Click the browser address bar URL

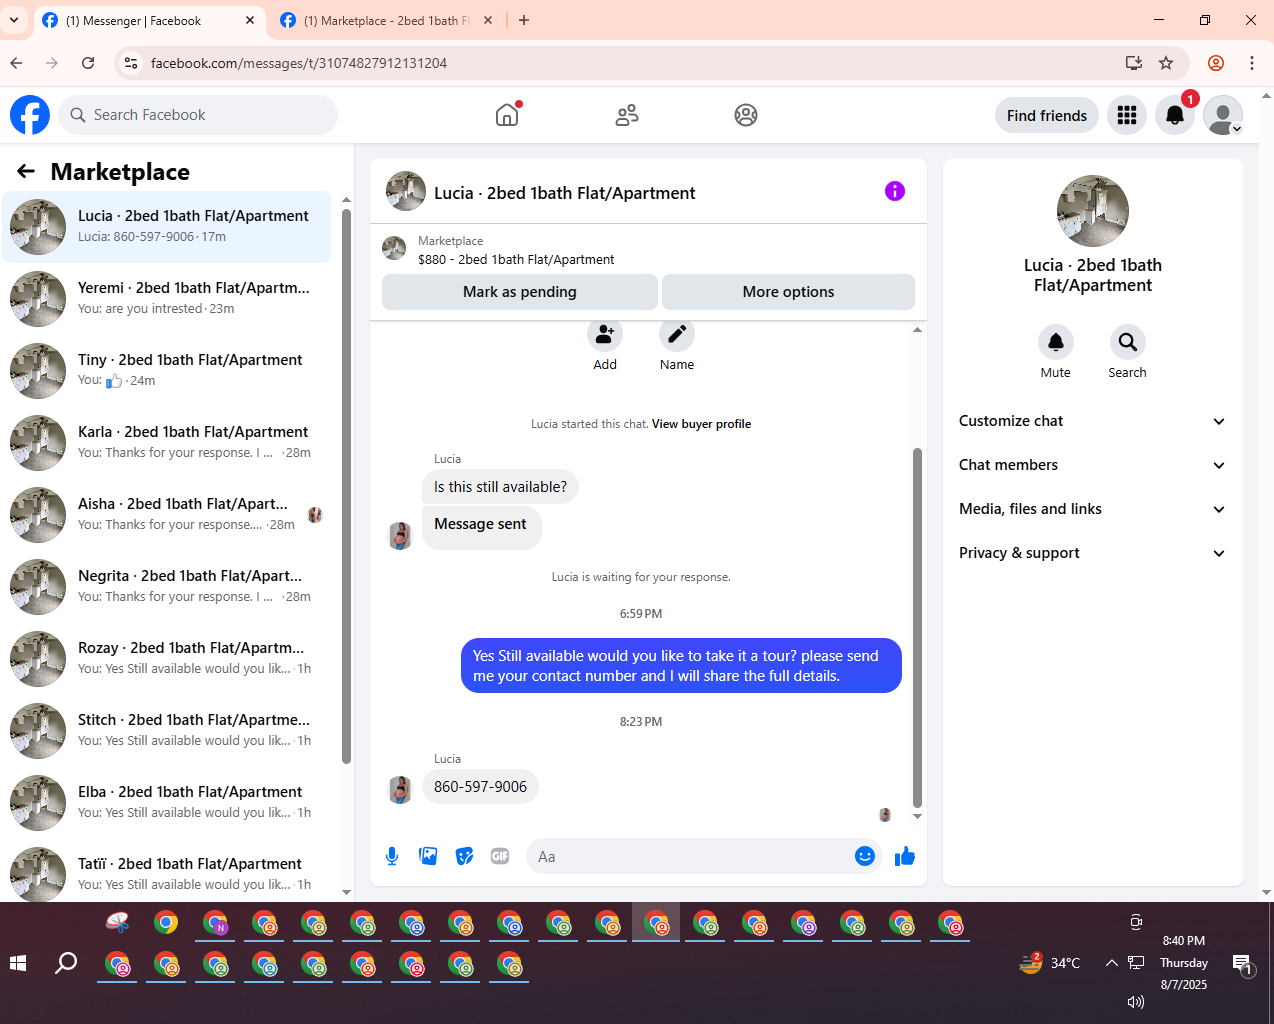pyautogui.click(x=299, y=63)
